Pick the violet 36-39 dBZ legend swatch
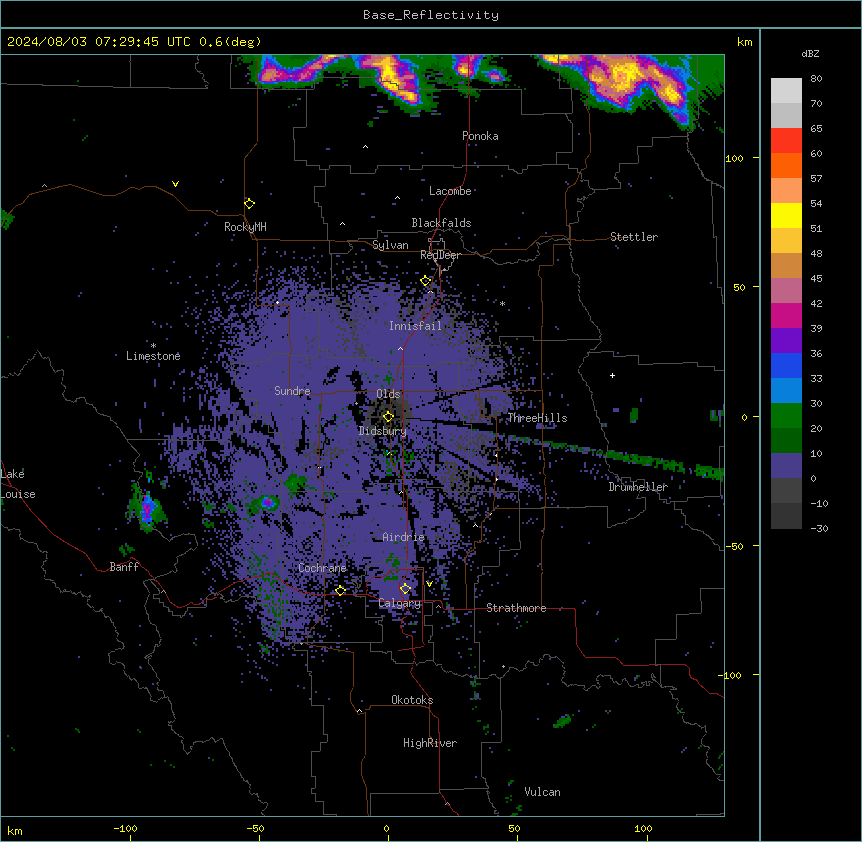This screenshot has height=842, width=862. (x=786, y=341)
